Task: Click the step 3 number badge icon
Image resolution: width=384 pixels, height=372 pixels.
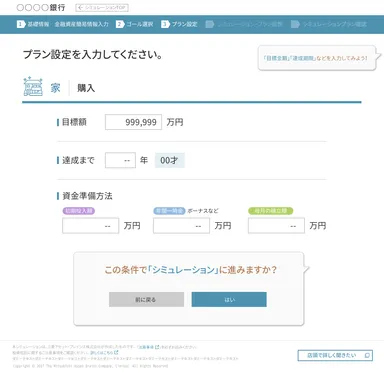Action: (165, 24)
